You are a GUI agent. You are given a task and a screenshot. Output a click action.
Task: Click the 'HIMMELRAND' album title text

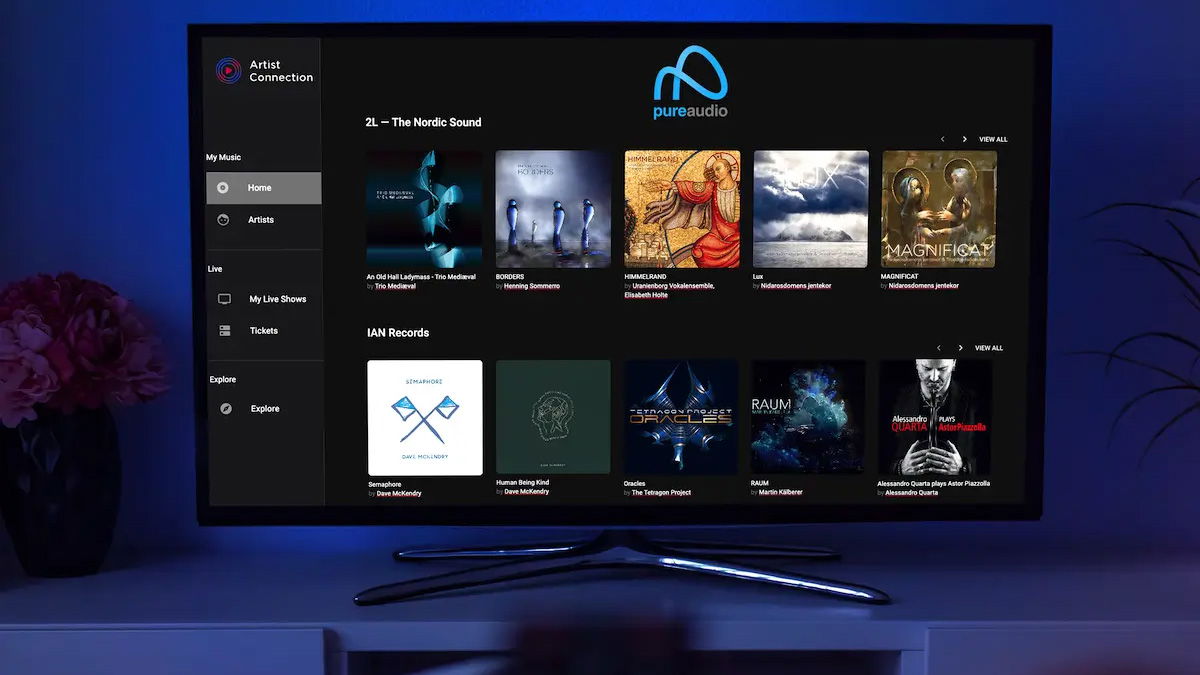coord(646,277)
